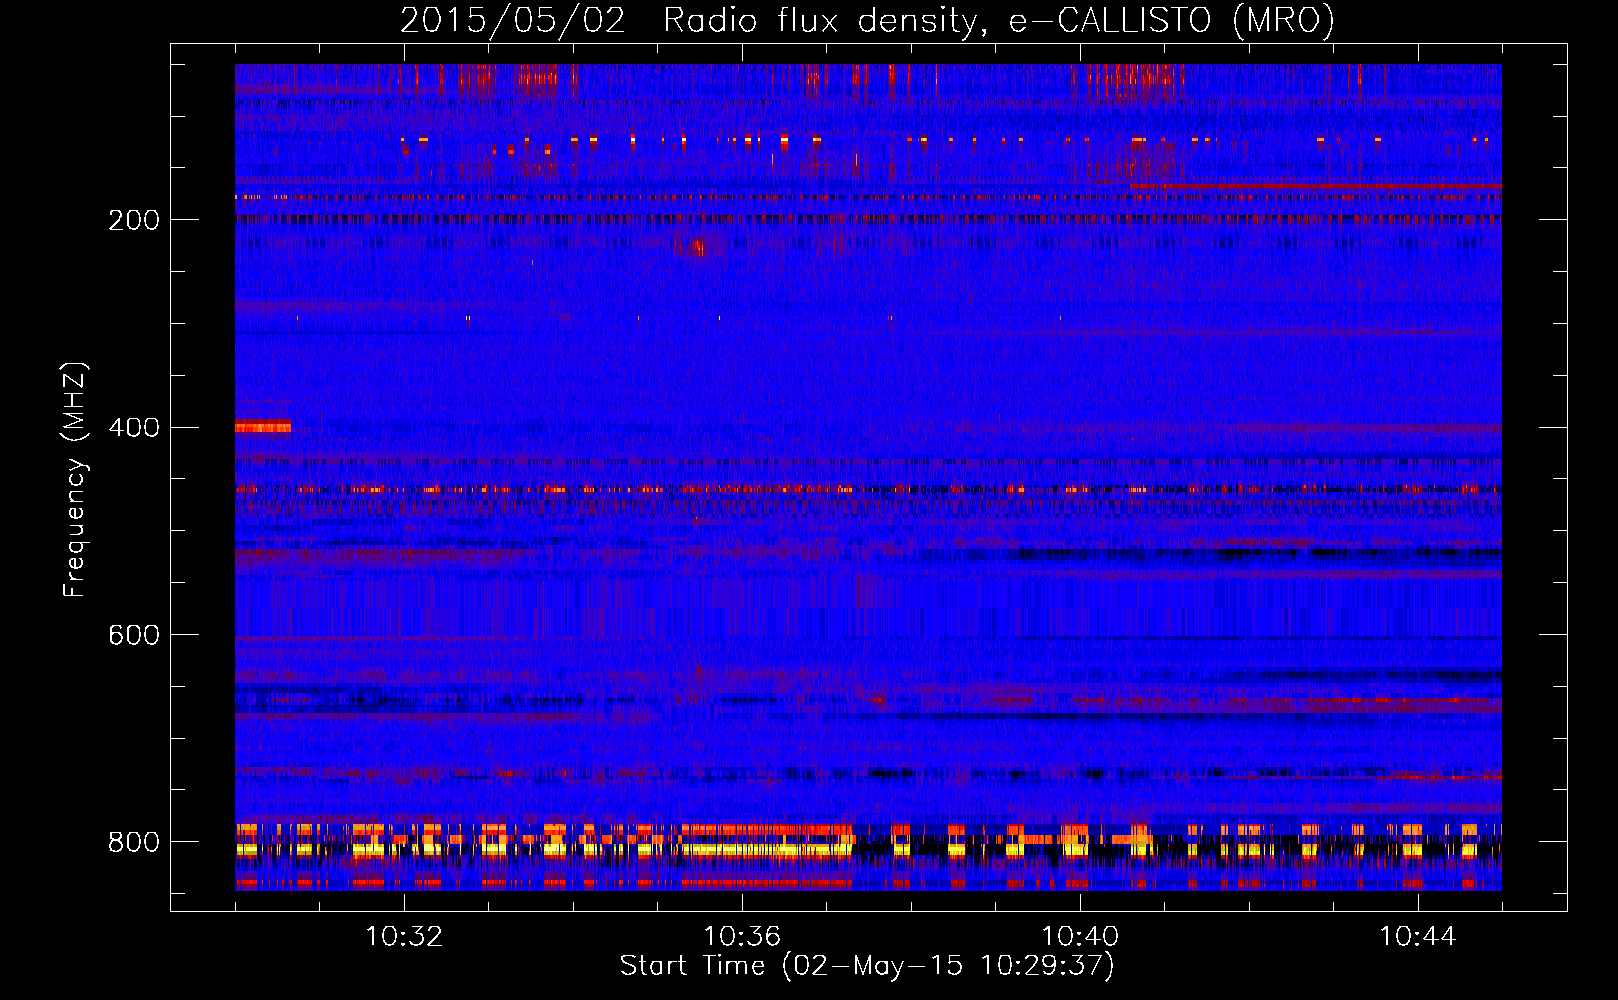The width and height of the screenshot is (1618, 1000).
Task: Click the plot title '2015/05/02 Radio flux density, e-CALLISTO (MRO)'
Action: 867,20
